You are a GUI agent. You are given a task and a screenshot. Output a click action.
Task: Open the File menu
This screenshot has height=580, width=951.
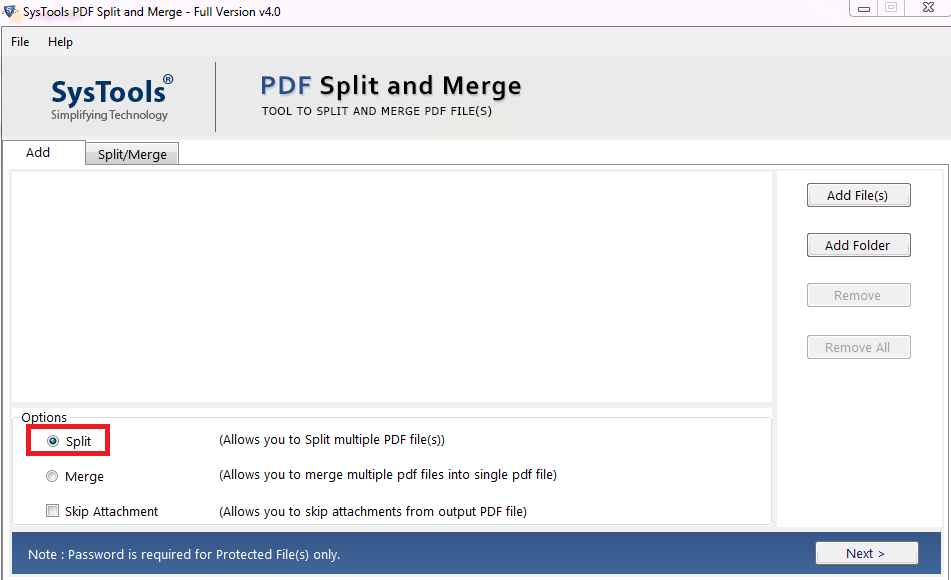20,42
